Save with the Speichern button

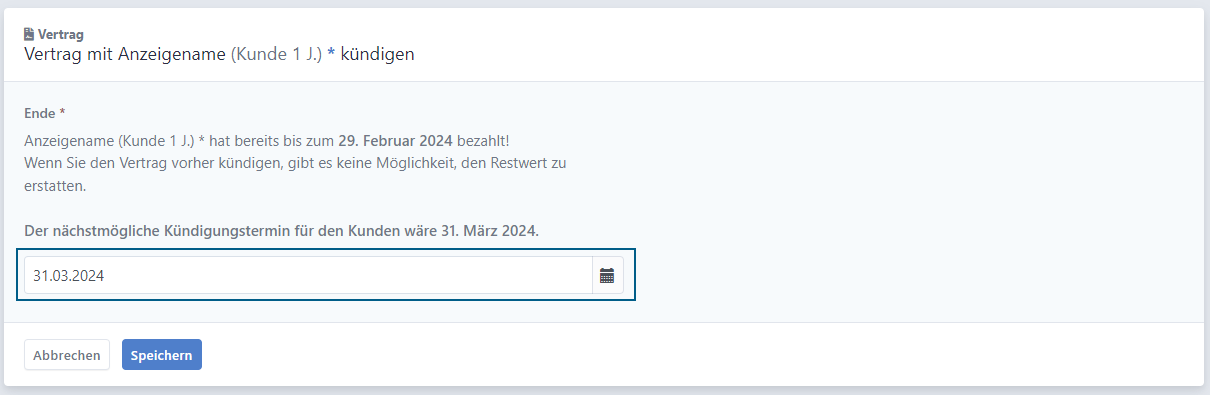pos(162,355)
